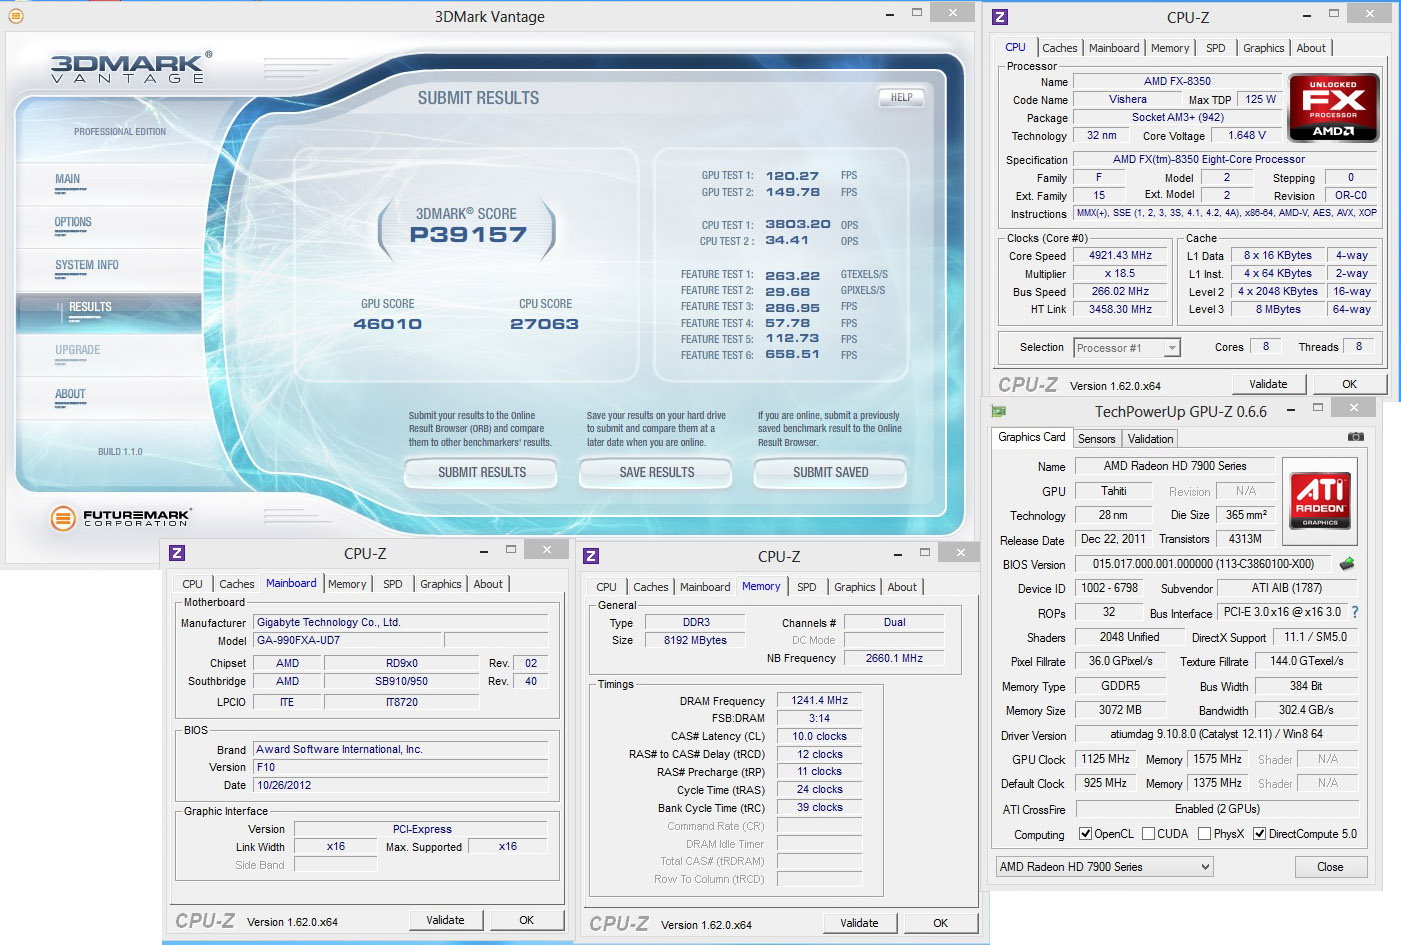Click Validate in the Memory CPU-Z window
This screenshot has width=1401, height=945.
pos(859,923)
